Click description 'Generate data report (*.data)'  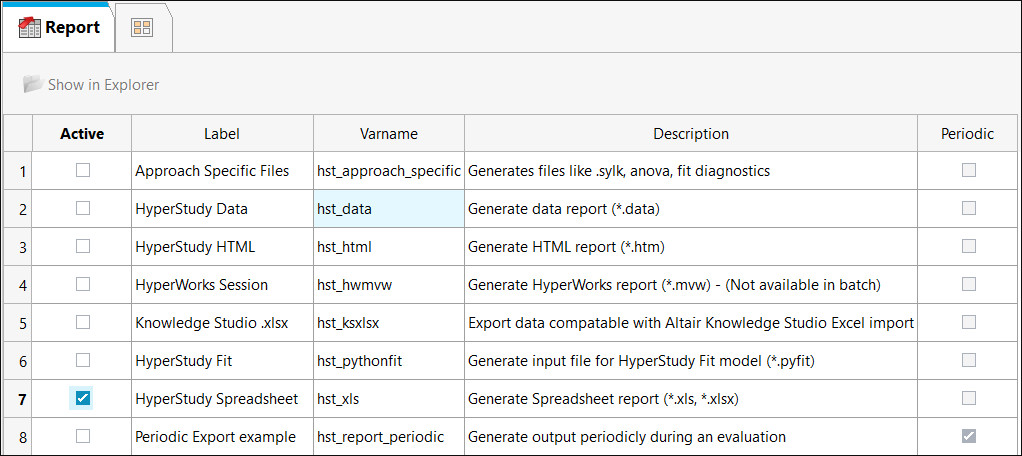[x=691, y=209]
